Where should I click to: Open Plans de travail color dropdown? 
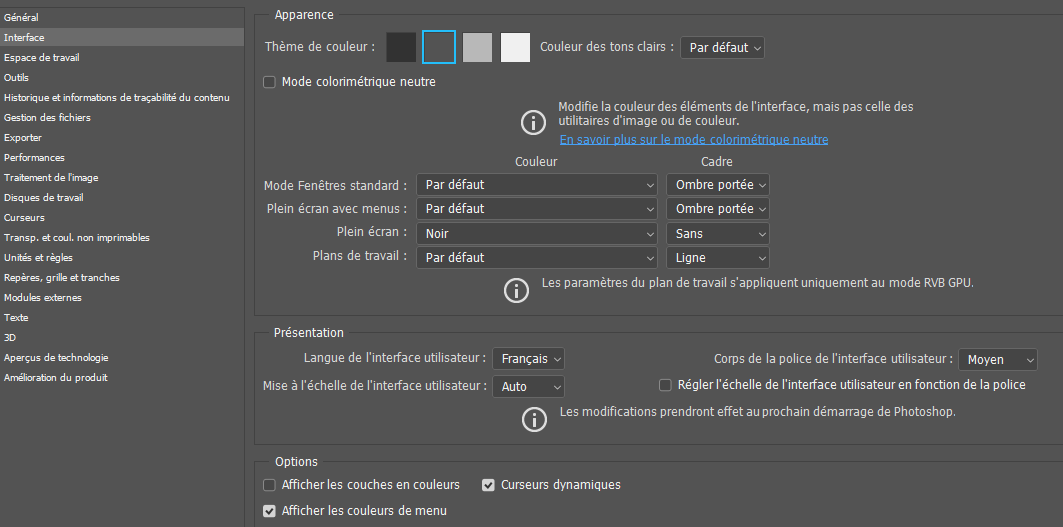click(536, 258)
